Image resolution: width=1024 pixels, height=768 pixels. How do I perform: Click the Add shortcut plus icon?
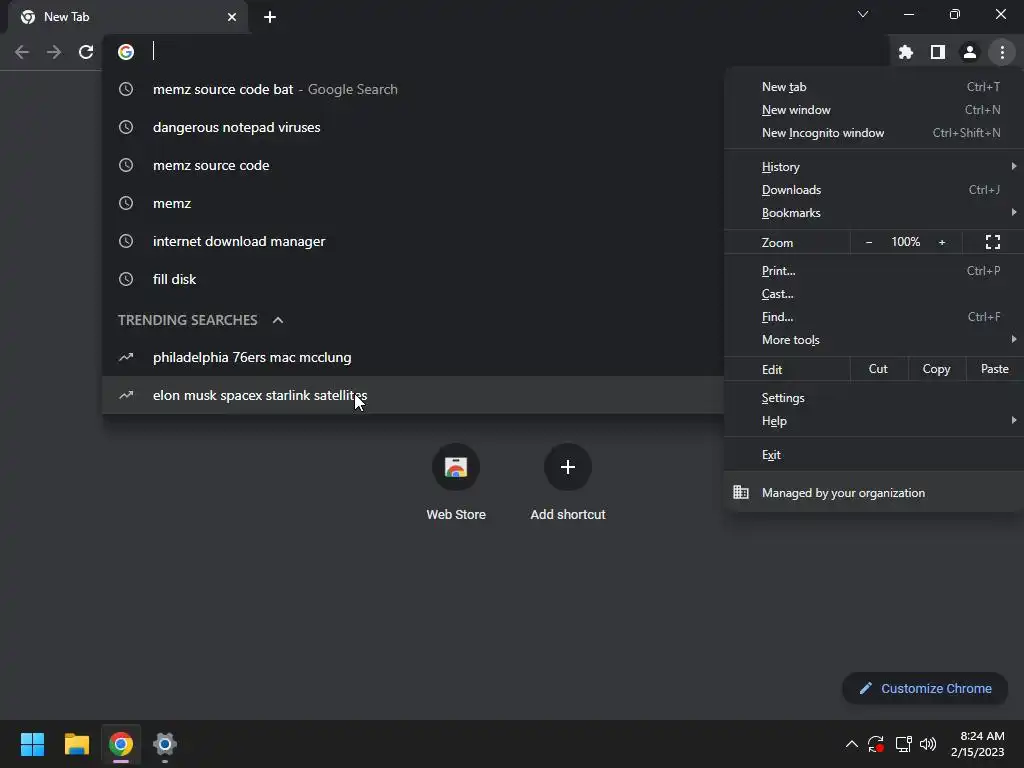point(568,467)
